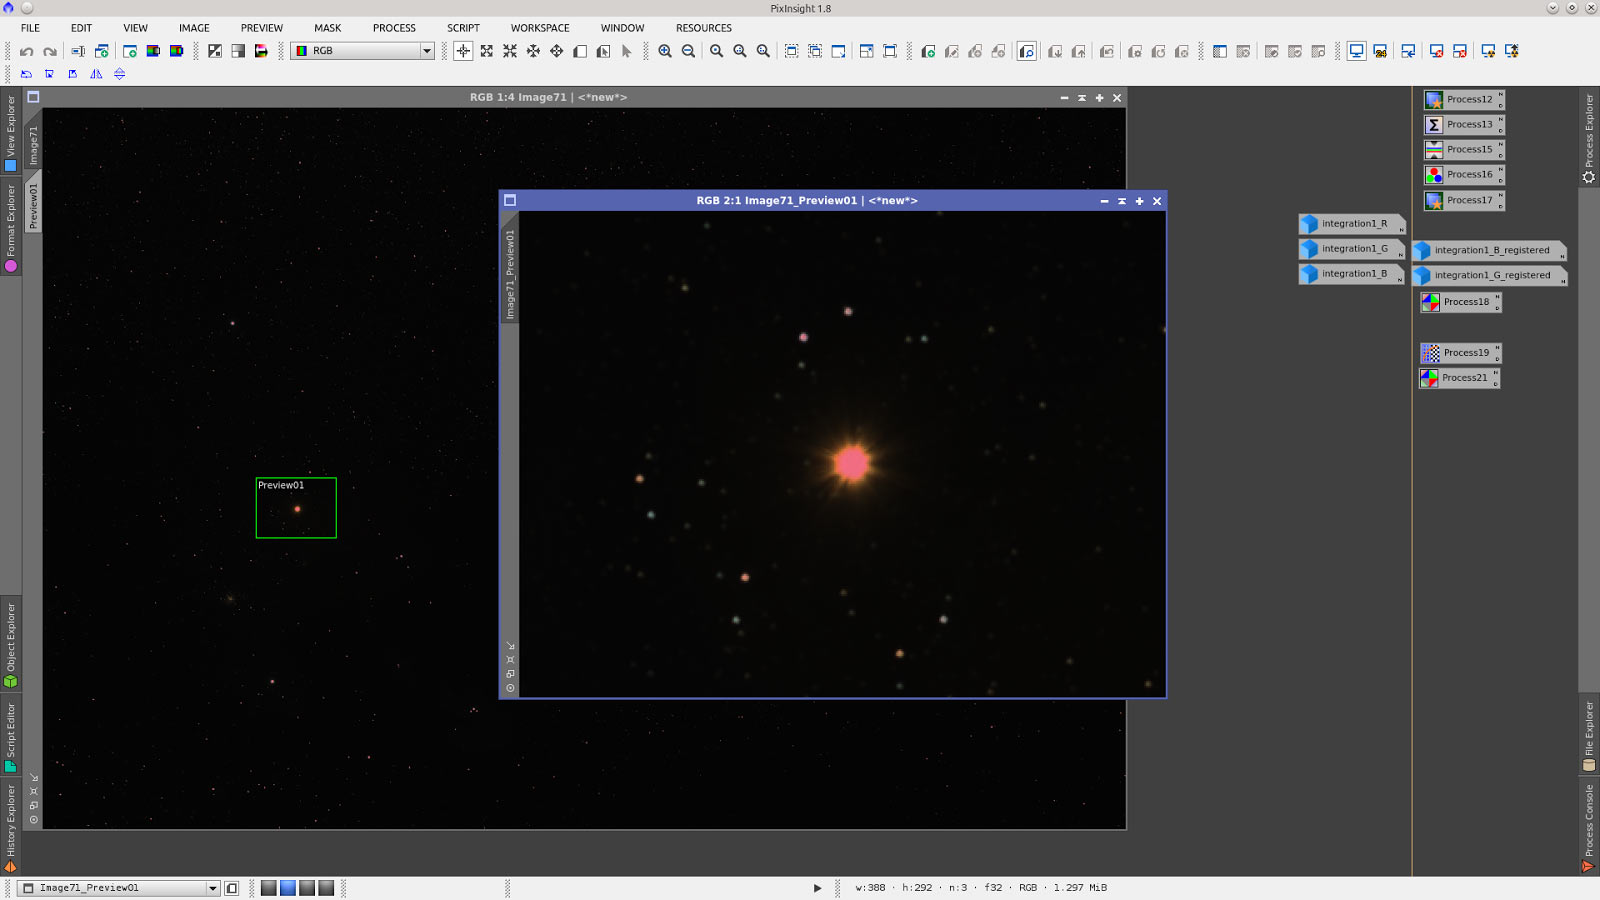
Task: Open the PROCESS menu
Action: tap(394, 28)
